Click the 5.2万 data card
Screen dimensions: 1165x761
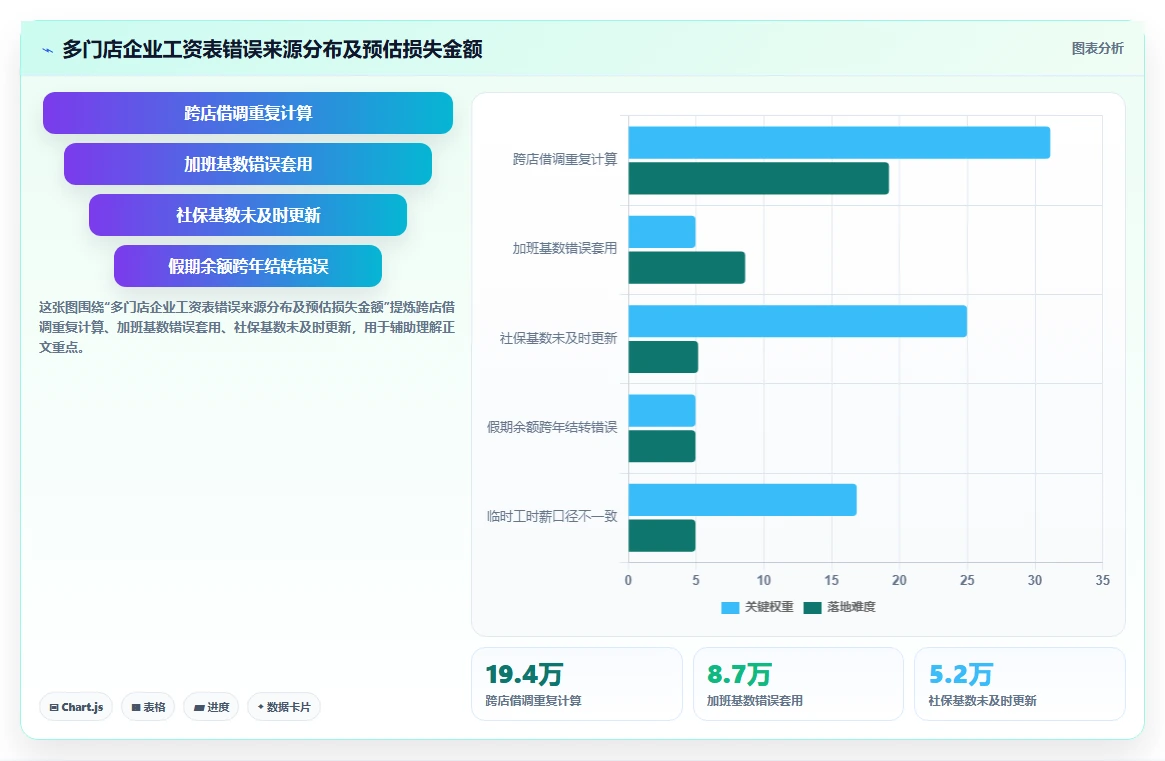tap(1019, 684)
